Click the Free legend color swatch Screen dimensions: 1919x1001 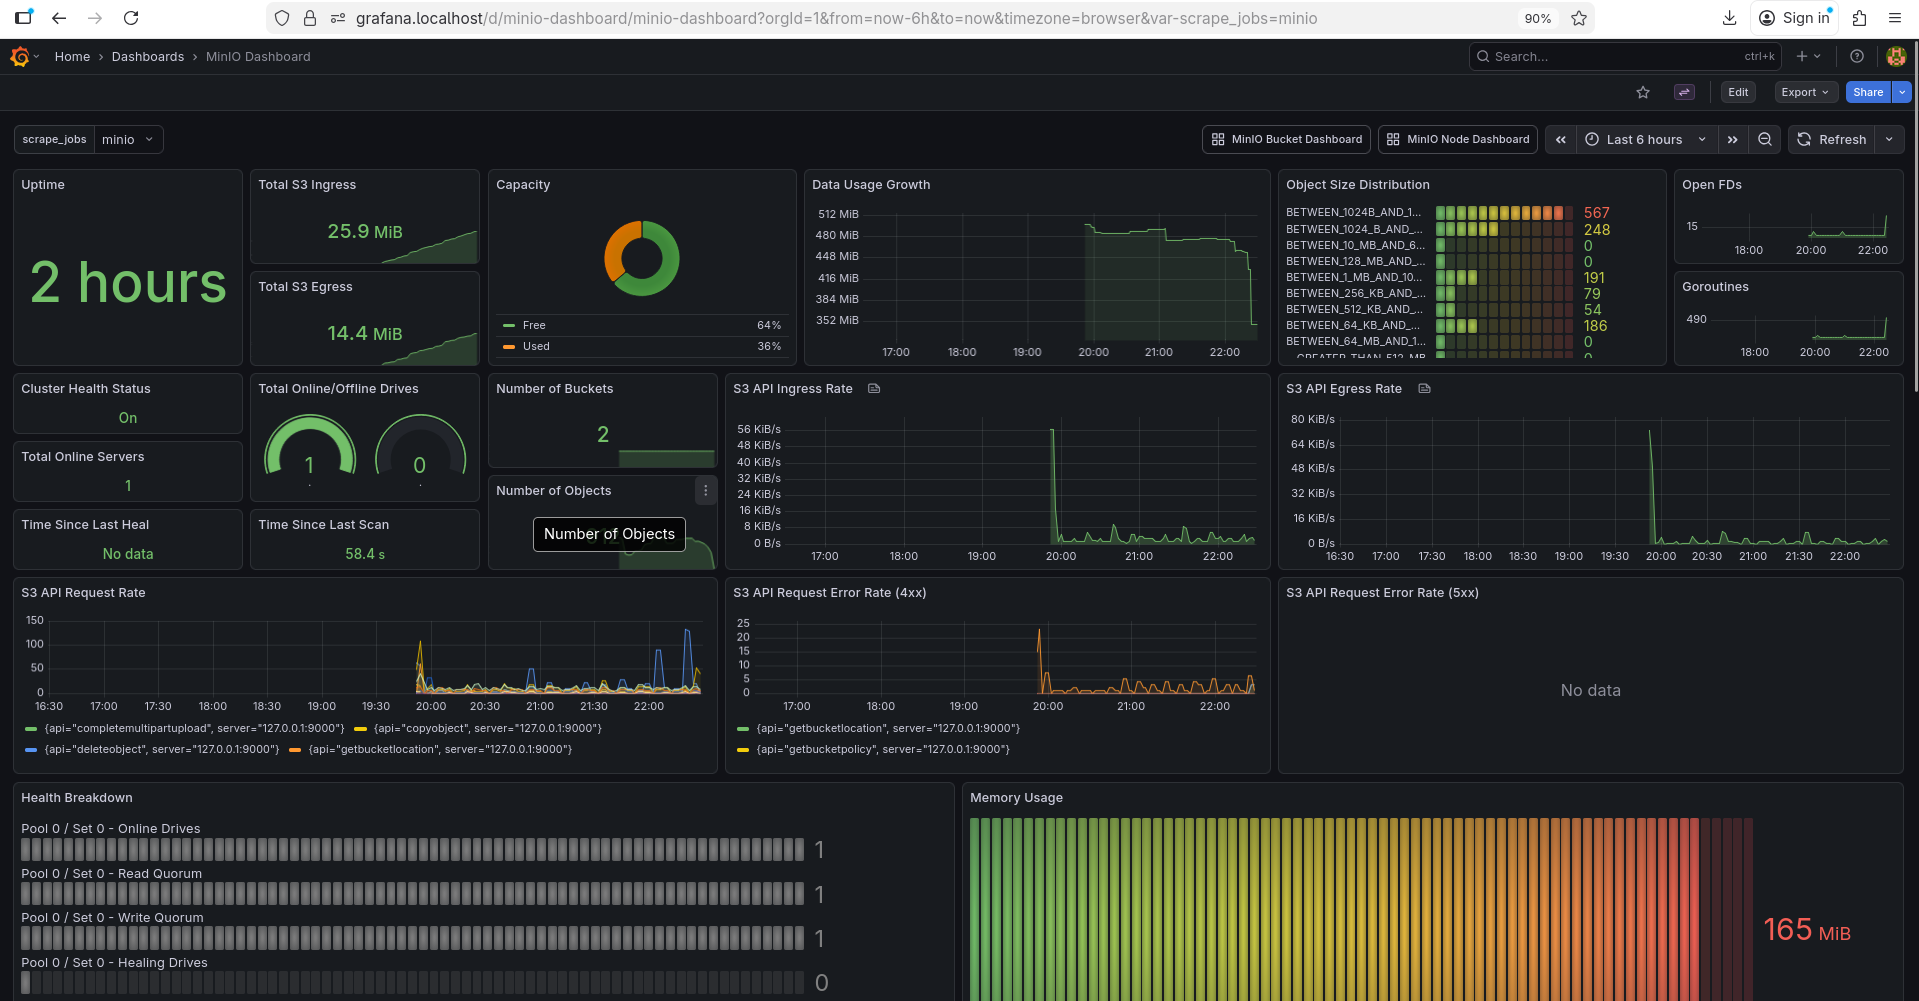click(509, 326)
